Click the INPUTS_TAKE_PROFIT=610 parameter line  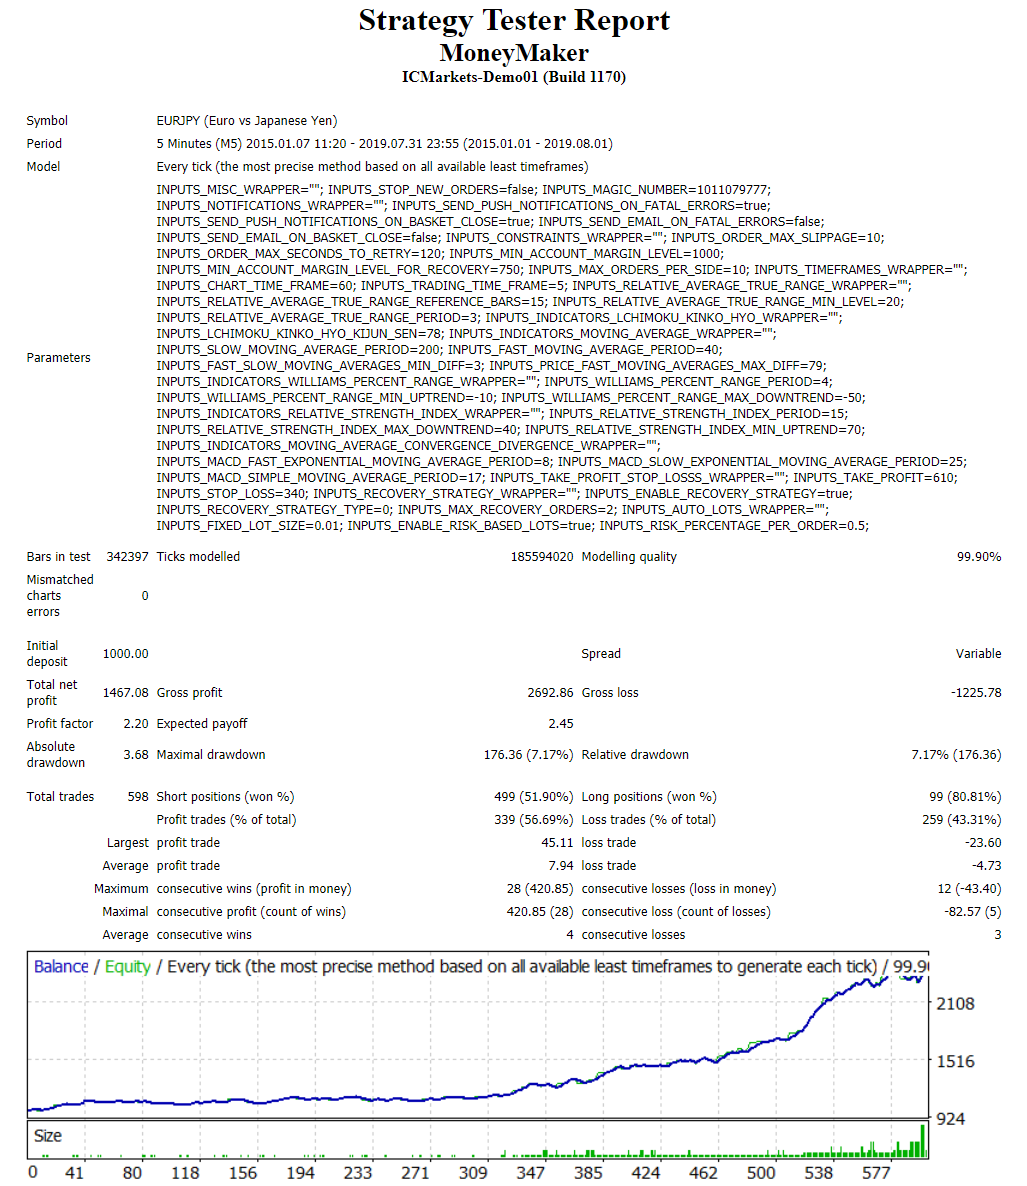tap(875, 478)
